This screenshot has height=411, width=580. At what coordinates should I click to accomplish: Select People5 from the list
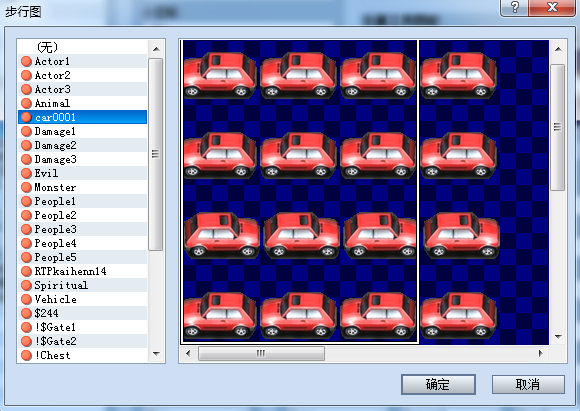coord(82,257)
